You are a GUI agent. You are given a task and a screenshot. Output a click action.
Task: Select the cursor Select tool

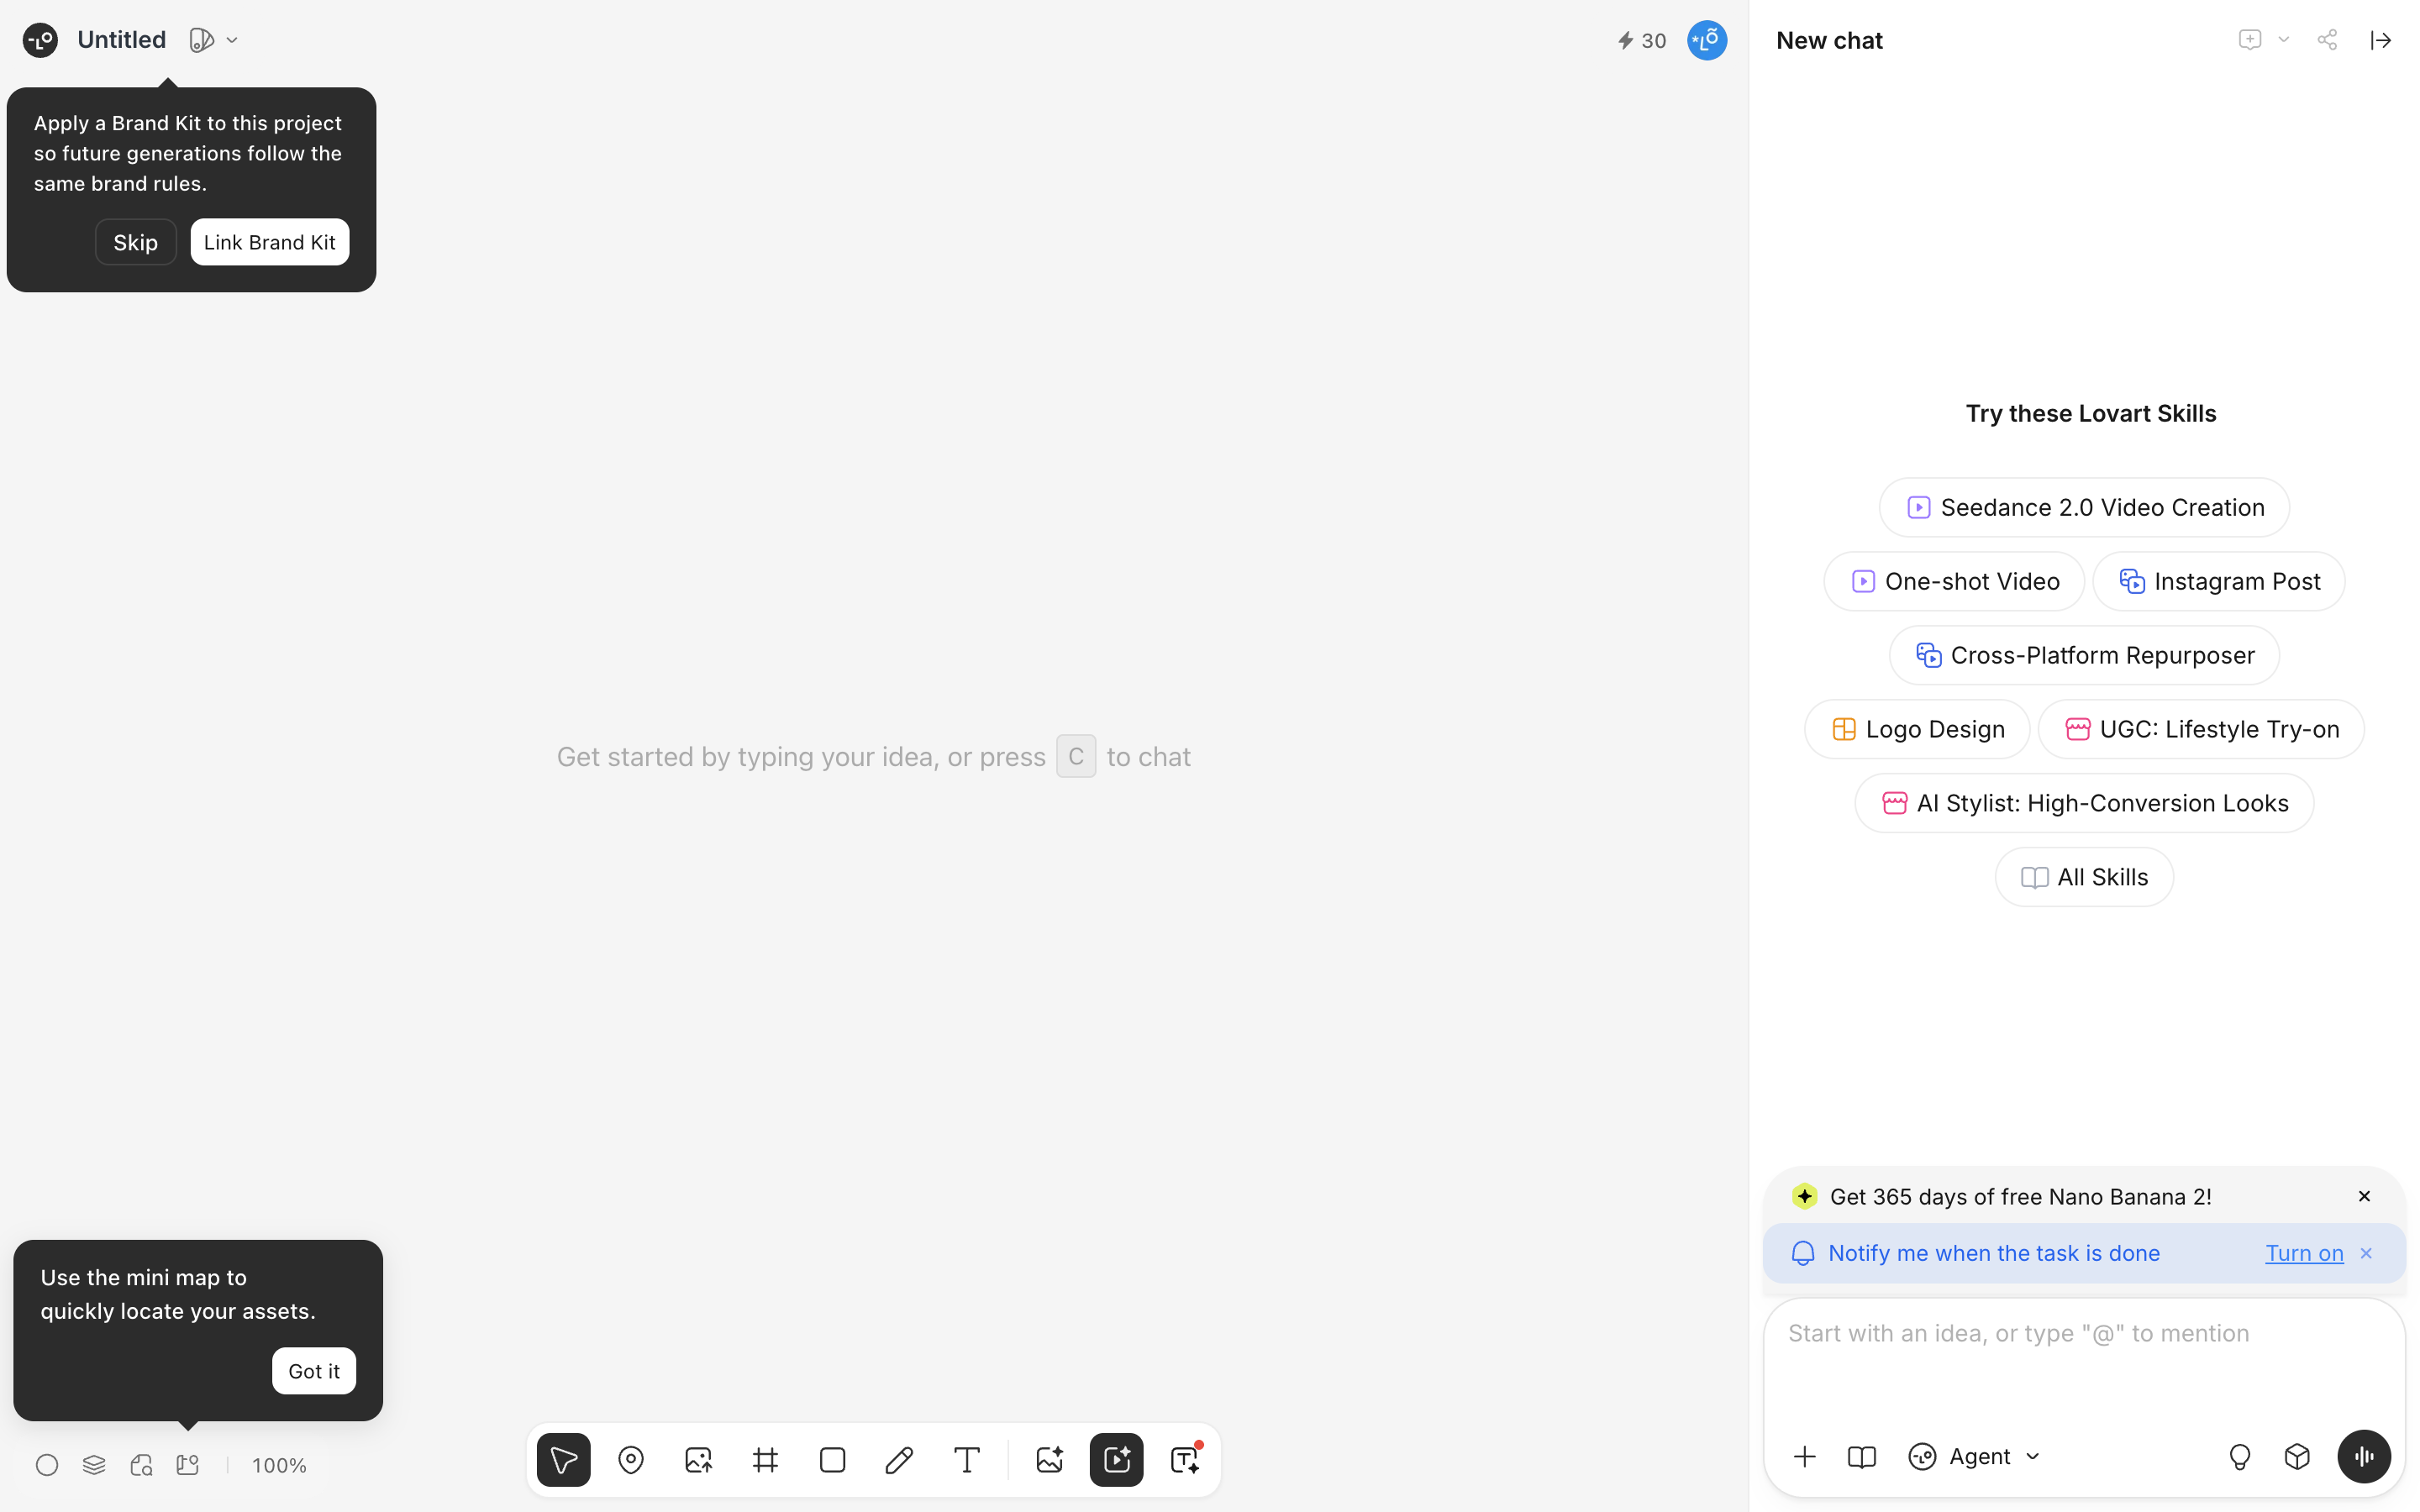564,1460
